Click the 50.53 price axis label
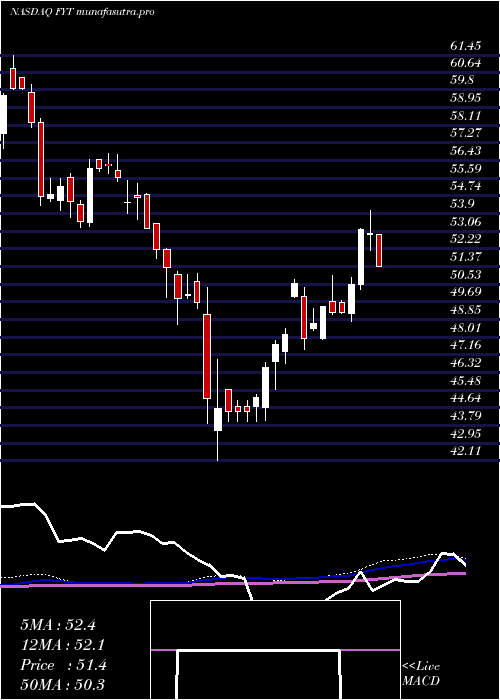500x700 pixels. (x=466, y=275)
